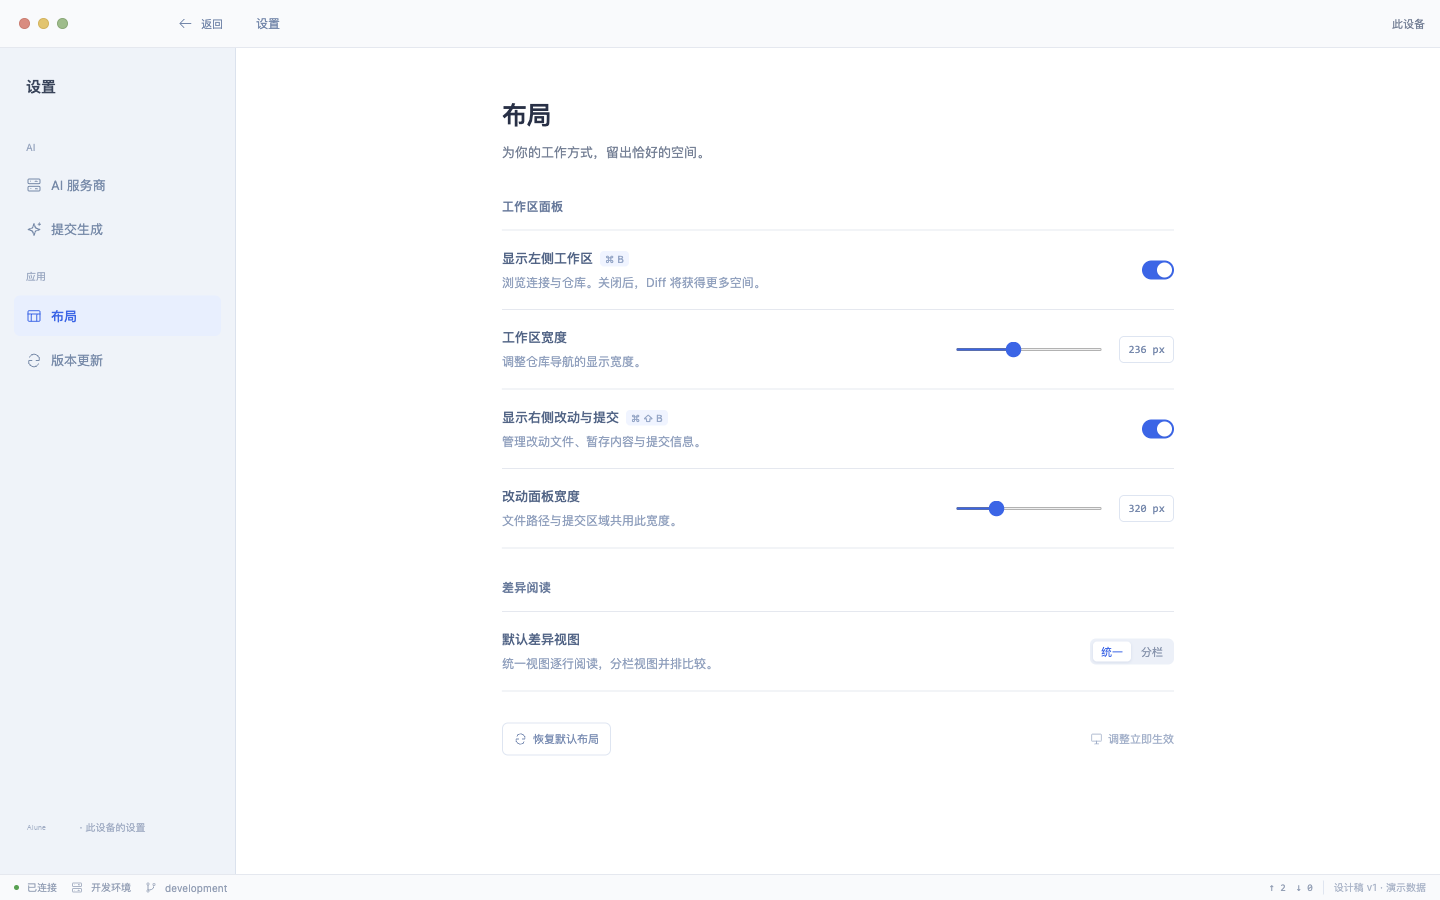Image resolution: width=1440 pixels, height=900 pixels.
Task: Click the 工作区面板 section header
Action: [x=533, y=207]
